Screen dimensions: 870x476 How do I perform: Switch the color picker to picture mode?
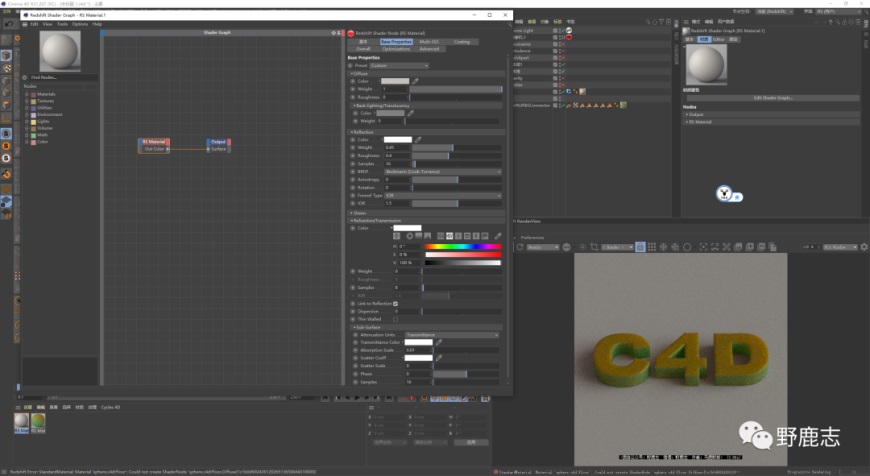(427, 236)
